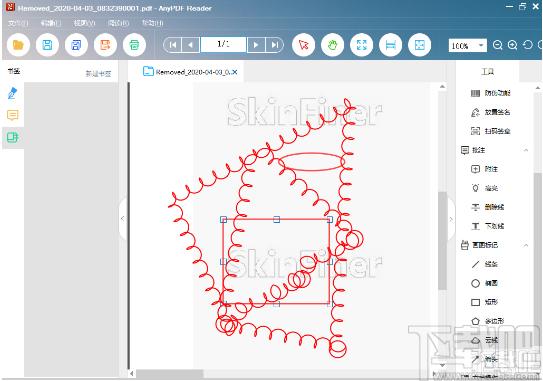The width and height of the screenshot is (543, 381).
Task: Open a file with the folder icon
Action: pyautogui.click(x=18, y=45)
